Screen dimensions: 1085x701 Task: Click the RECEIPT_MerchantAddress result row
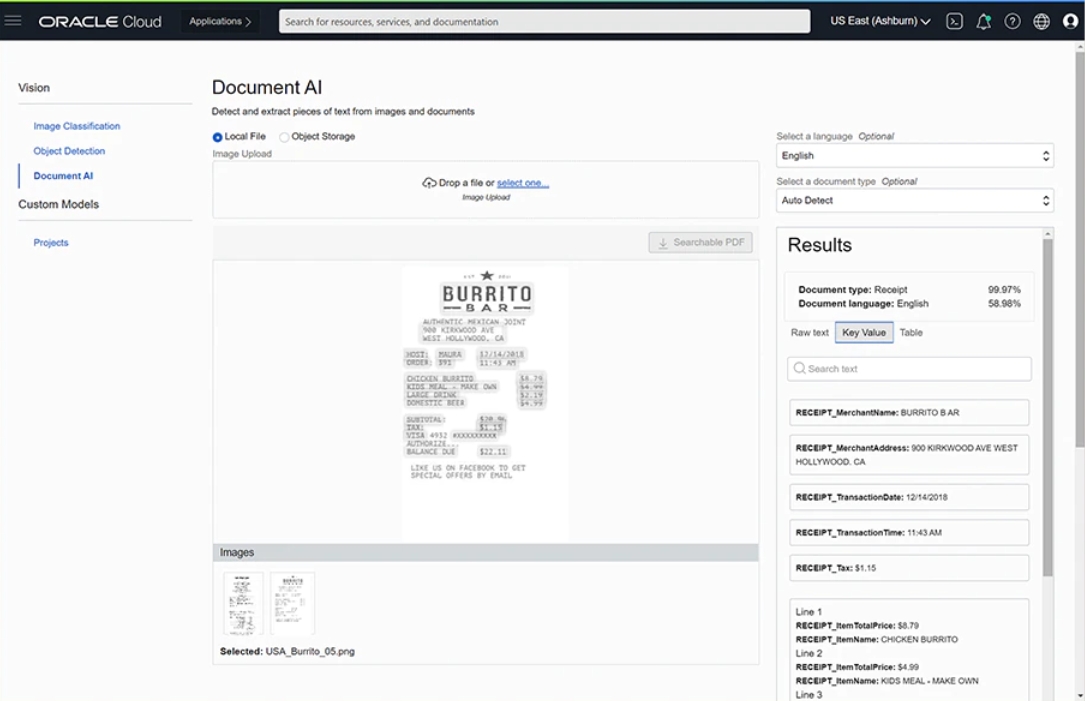[909, 455]
